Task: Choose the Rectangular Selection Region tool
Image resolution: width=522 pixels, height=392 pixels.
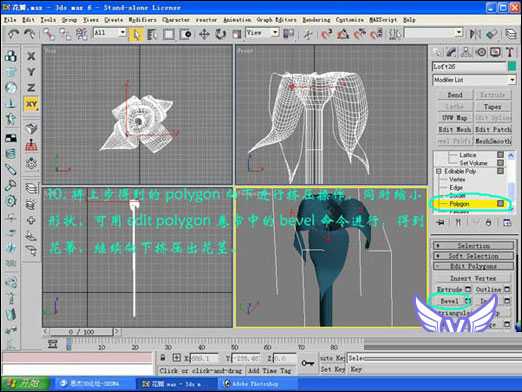Action: point(169,34)
